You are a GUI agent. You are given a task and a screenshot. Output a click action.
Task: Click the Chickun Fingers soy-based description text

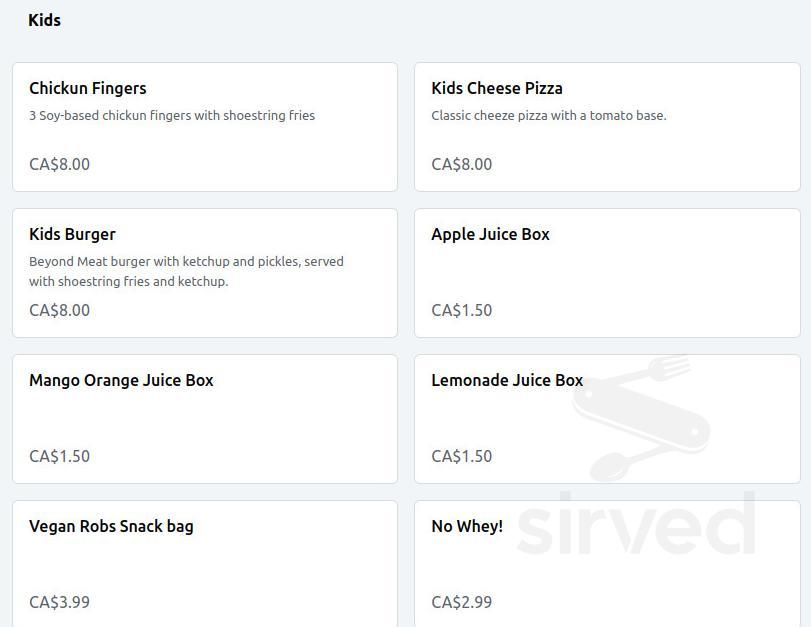click(172, 115)
